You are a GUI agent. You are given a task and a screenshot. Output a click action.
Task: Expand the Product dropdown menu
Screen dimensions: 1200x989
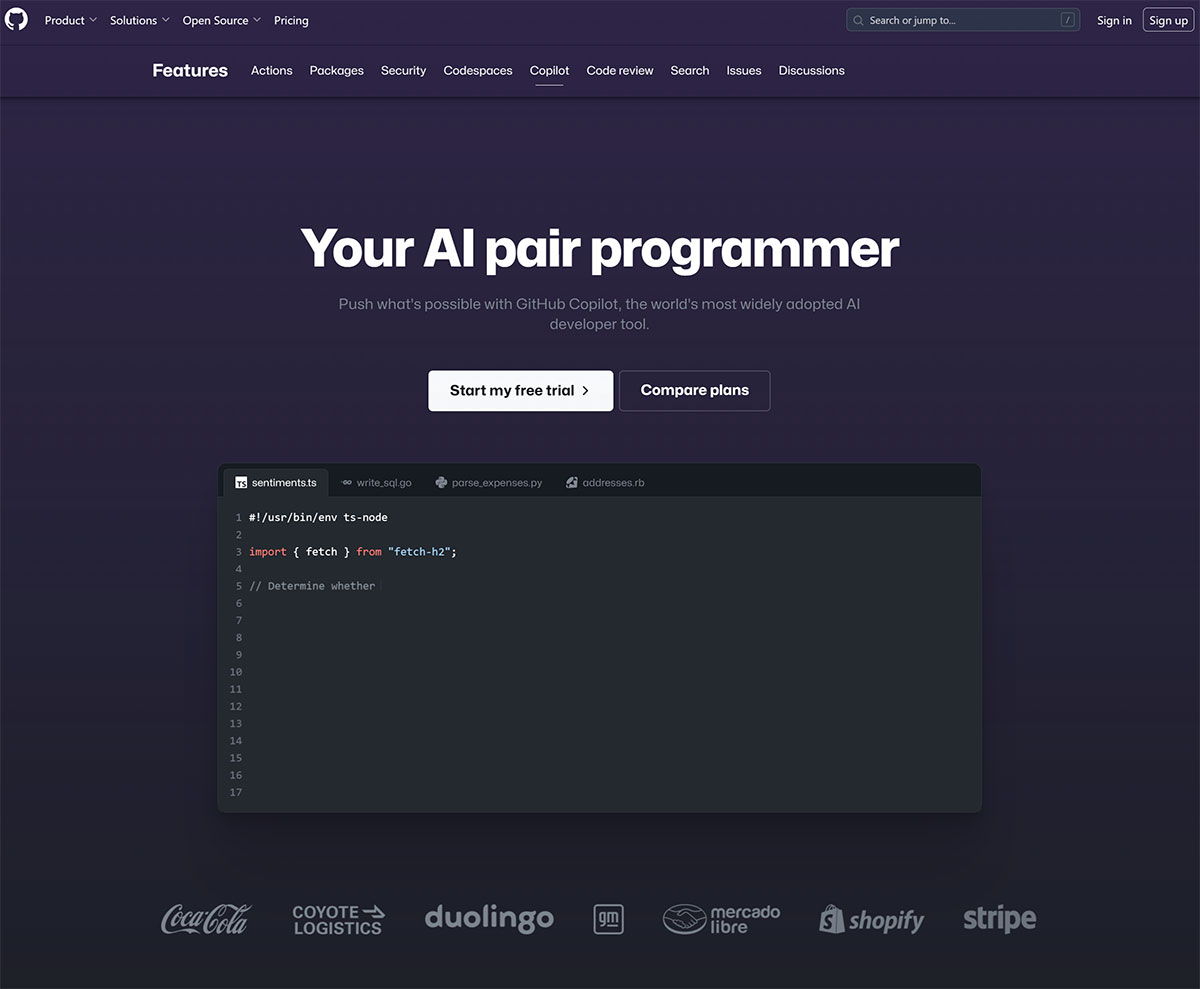point(70,20)
